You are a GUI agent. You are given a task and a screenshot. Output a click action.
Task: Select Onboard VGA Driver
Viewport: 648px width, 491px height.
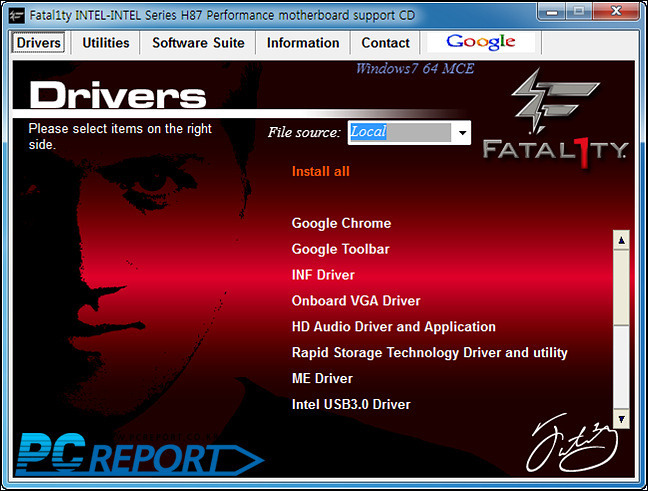(x=356, y=300)
